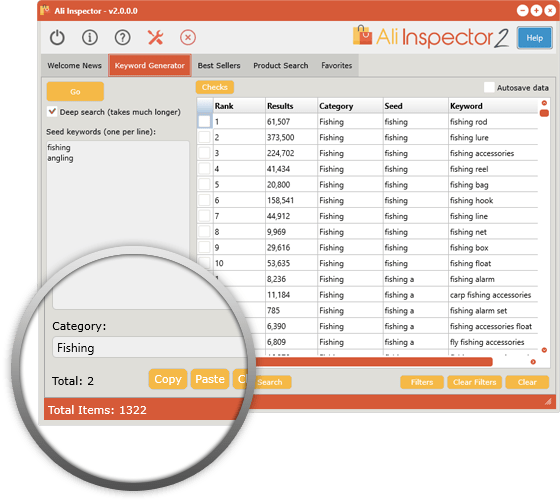Click the Clear Filters button
The width and height of the screenshot is (560, 500).
coord(475,382)
